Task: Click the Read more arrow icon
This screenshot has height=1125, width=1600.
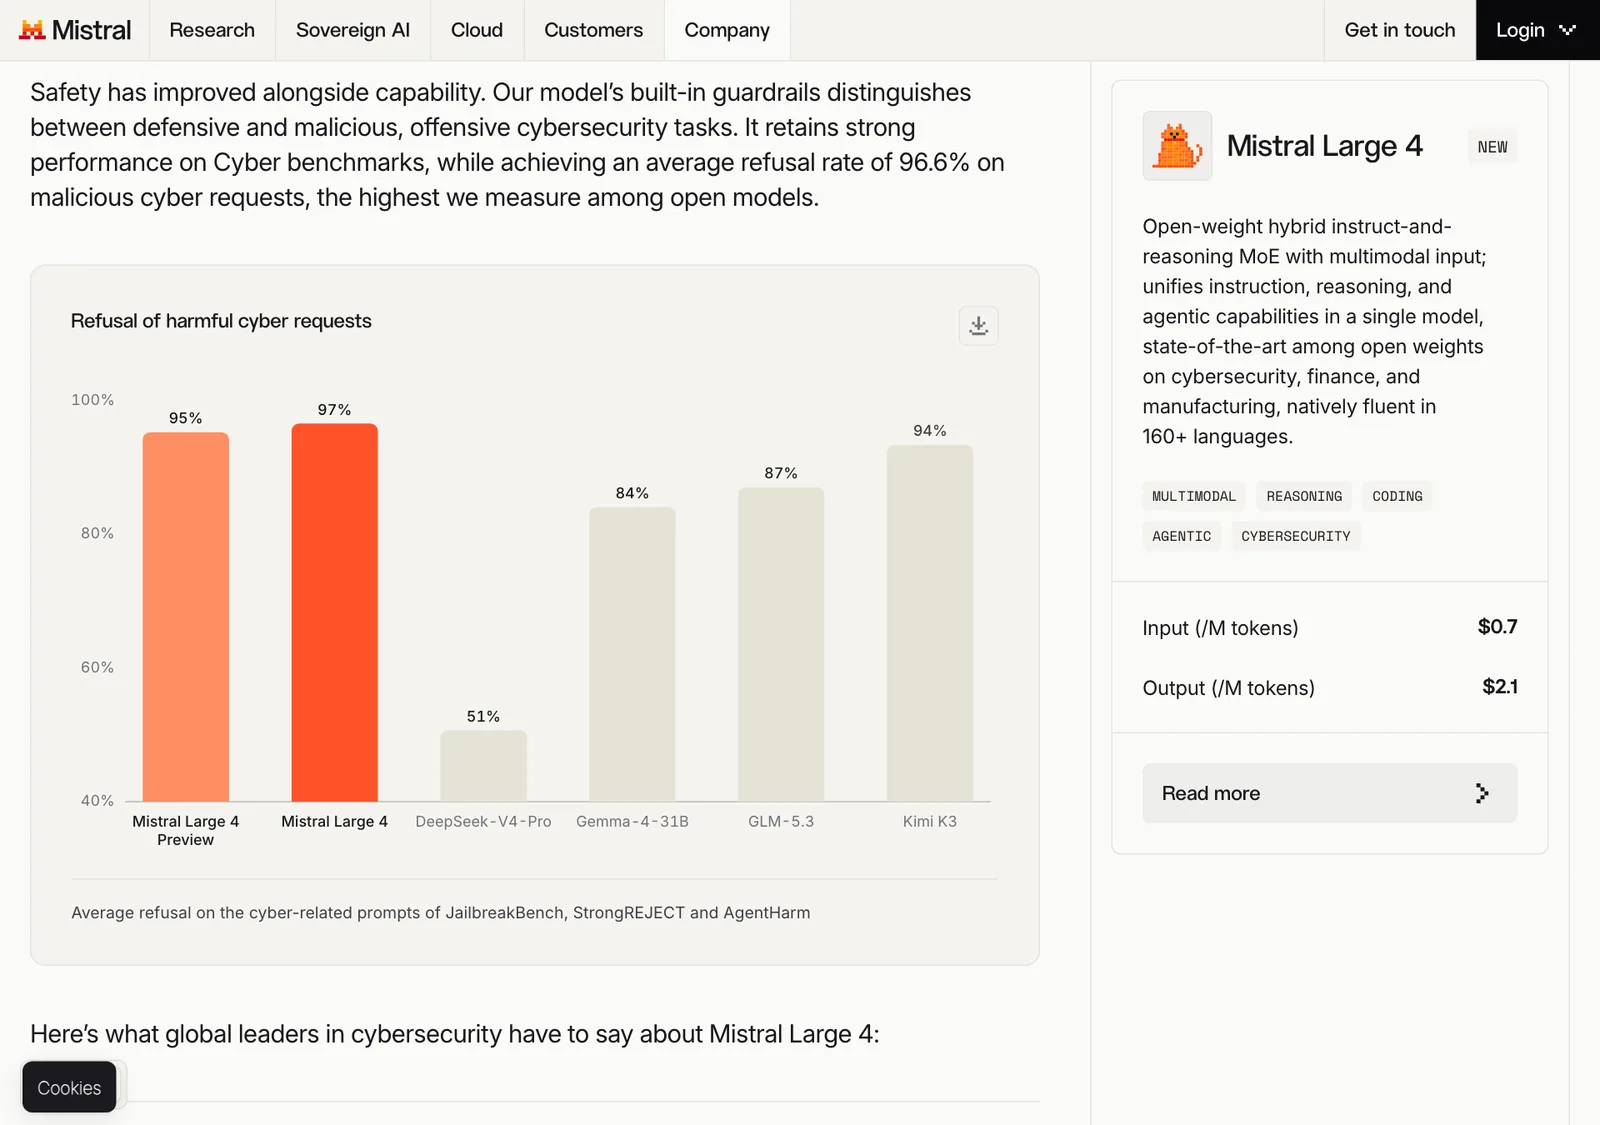Action: pos(1481,793)
